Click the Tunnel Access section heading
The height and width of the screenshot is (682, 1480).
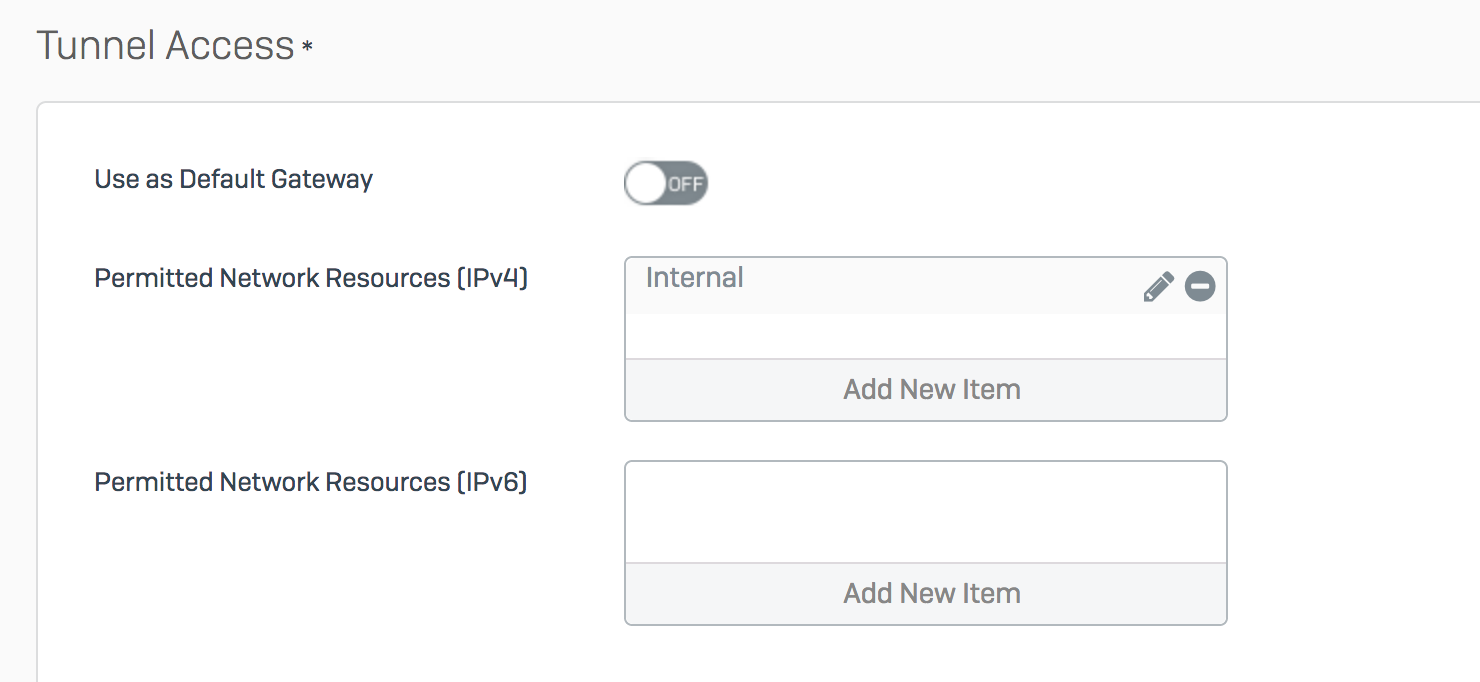click(x=165, y=46)
